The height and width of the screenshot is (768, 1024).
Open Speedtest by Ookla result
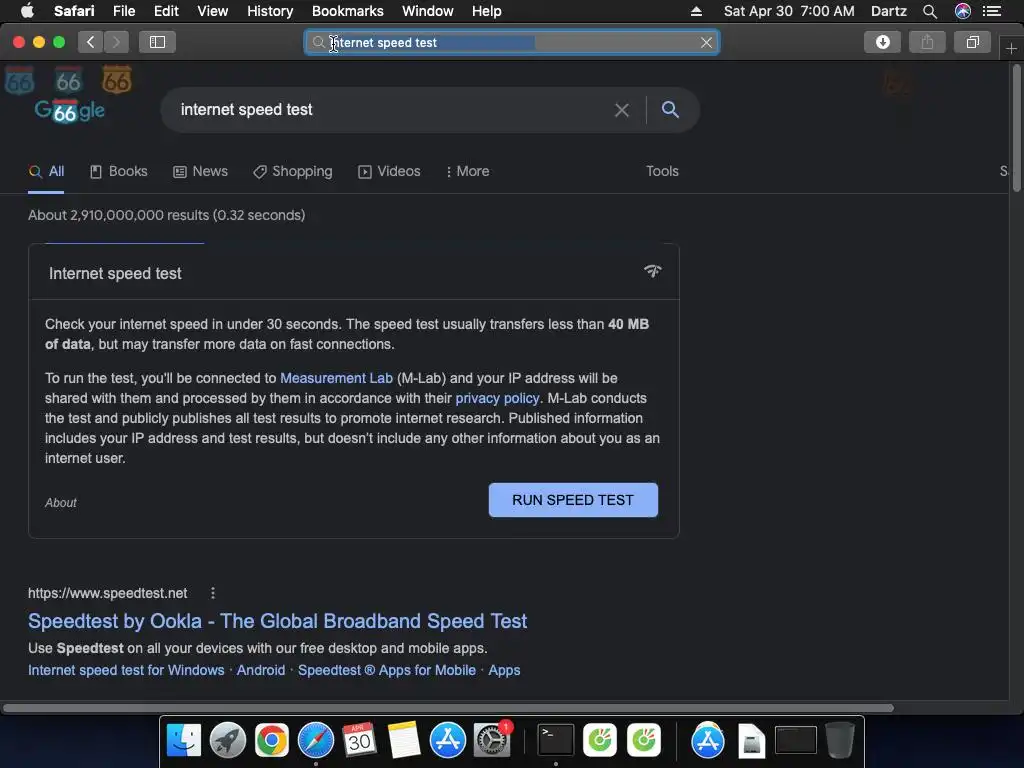coord(278,621)
